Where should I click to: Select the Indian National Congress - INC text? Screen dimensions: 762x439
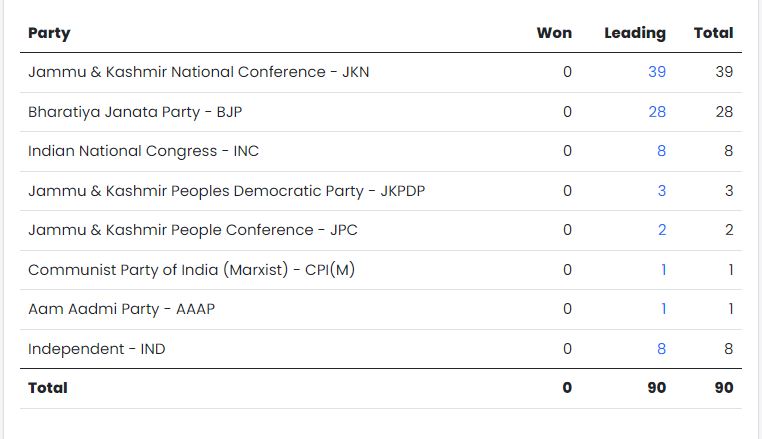[144, 151]
